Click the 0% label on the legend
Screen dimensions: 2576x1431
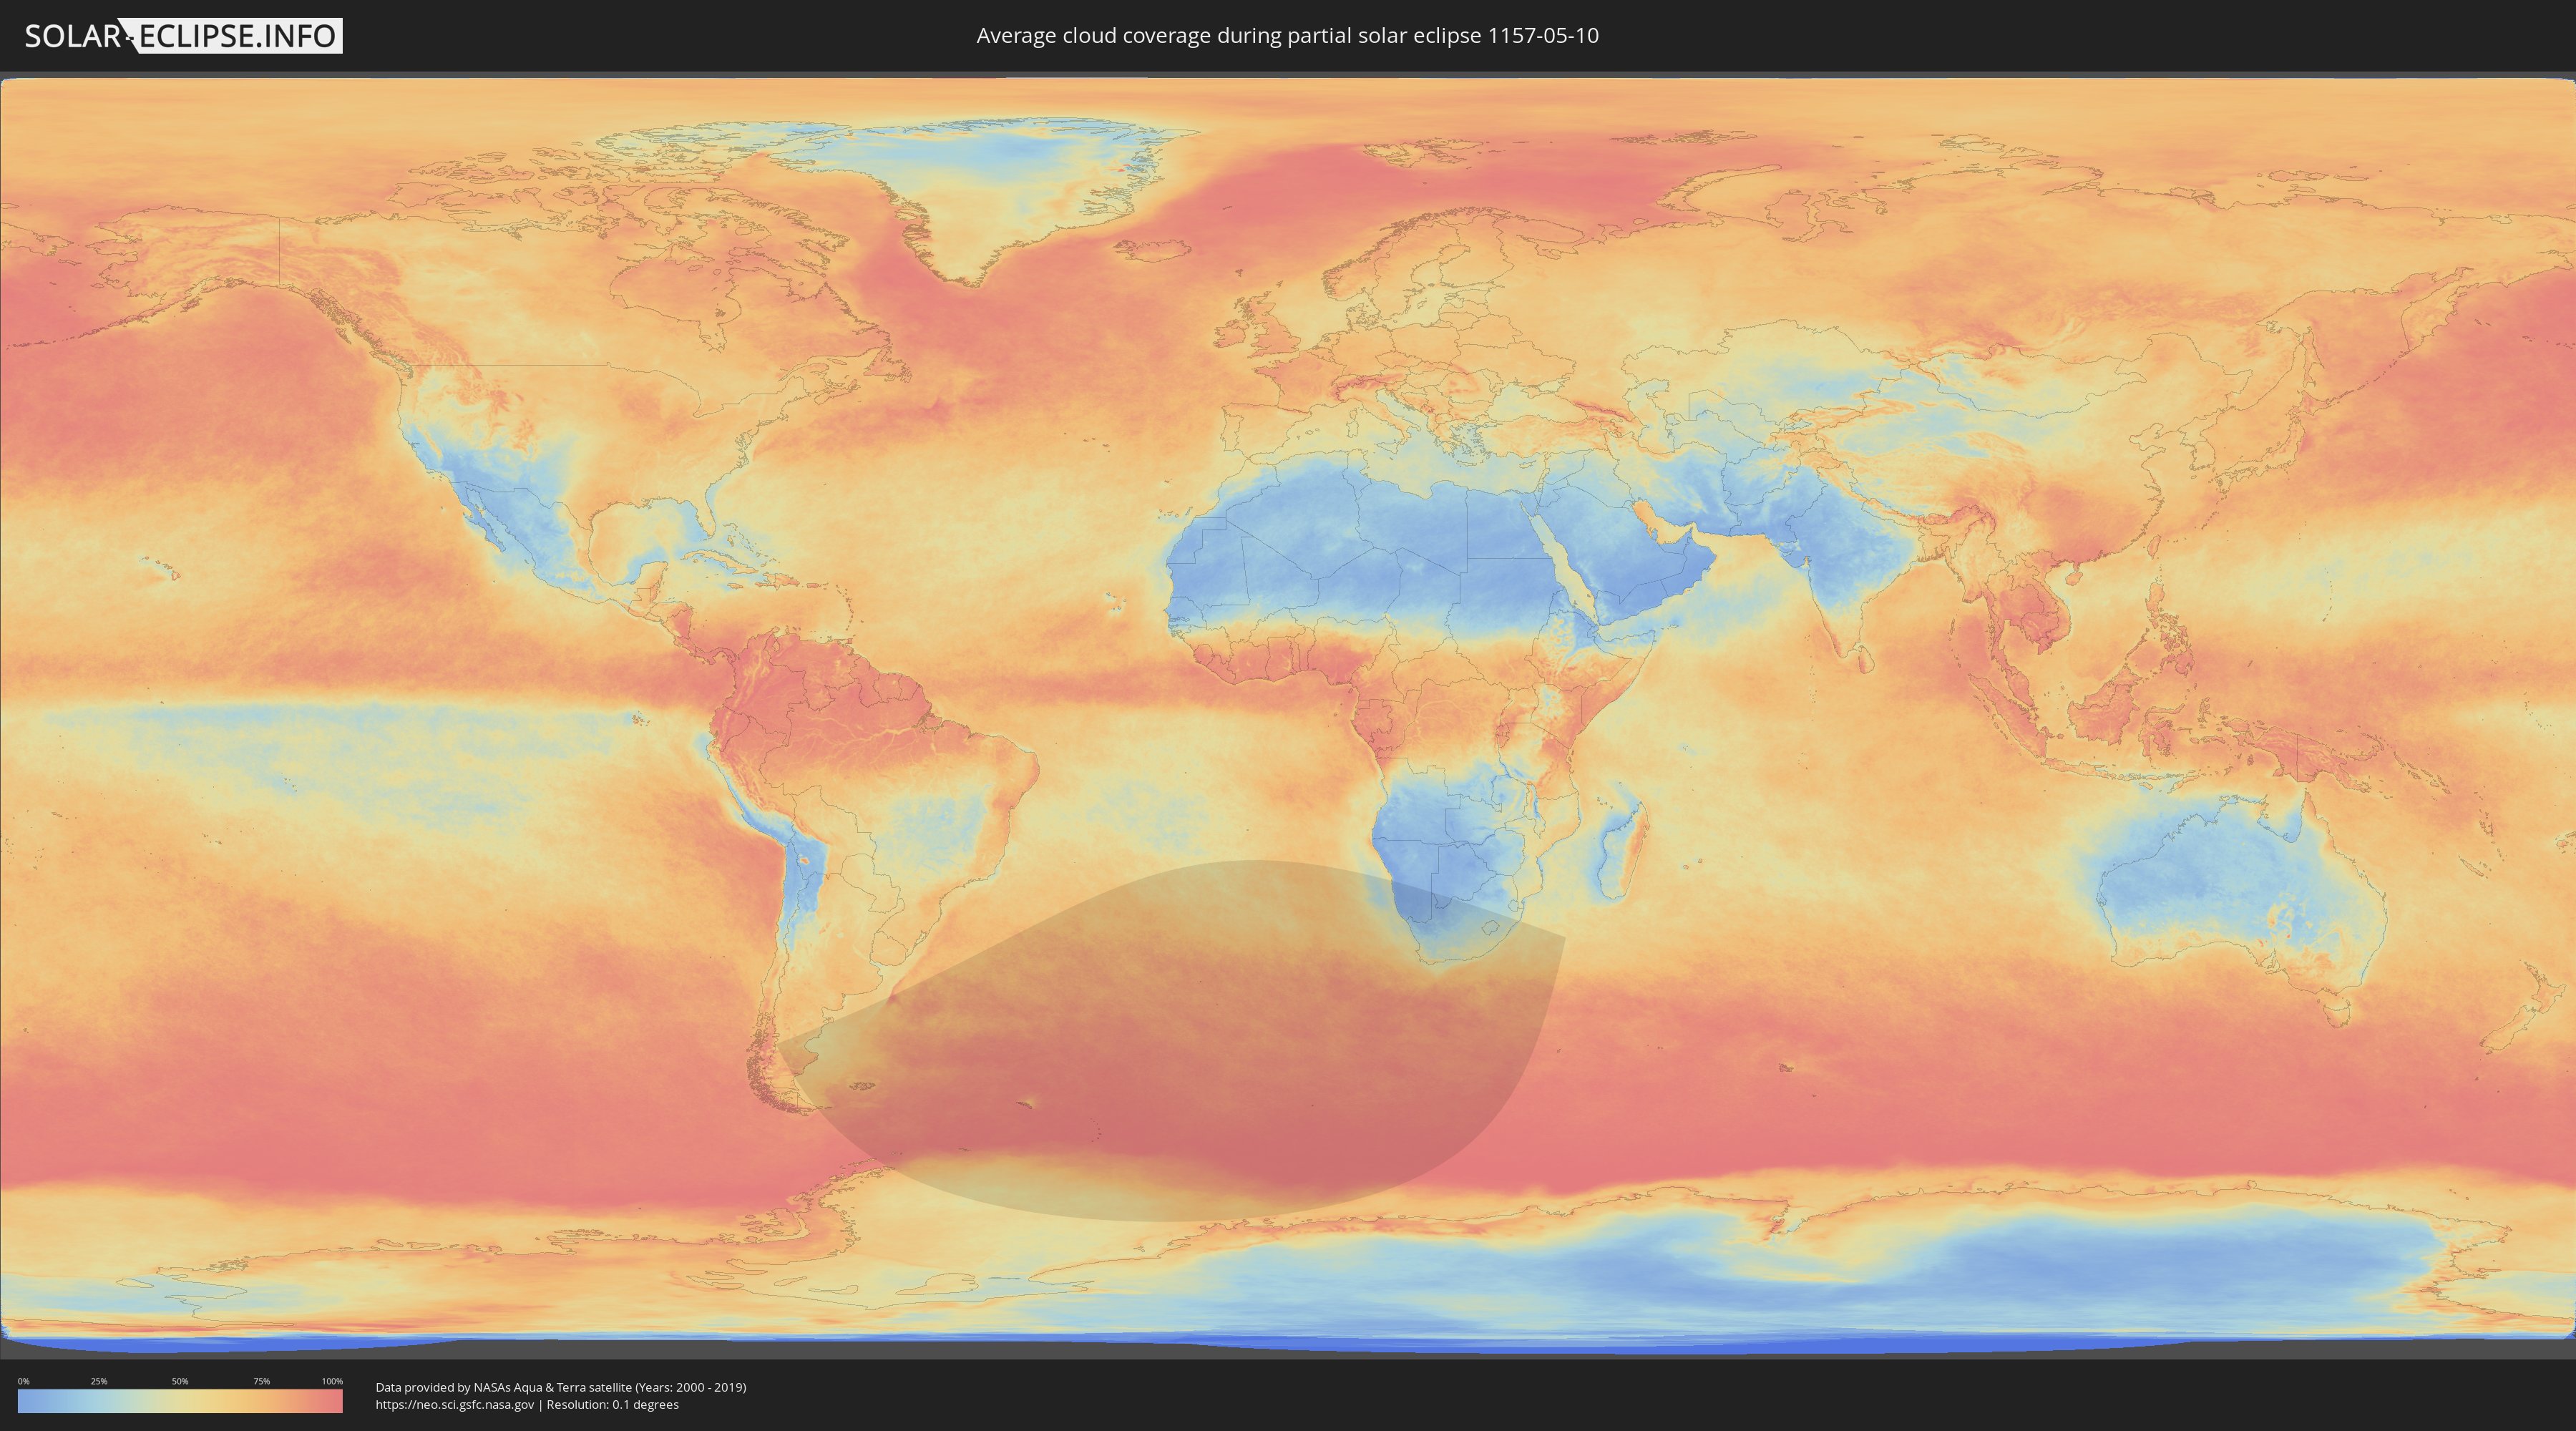coord(23,1381)
